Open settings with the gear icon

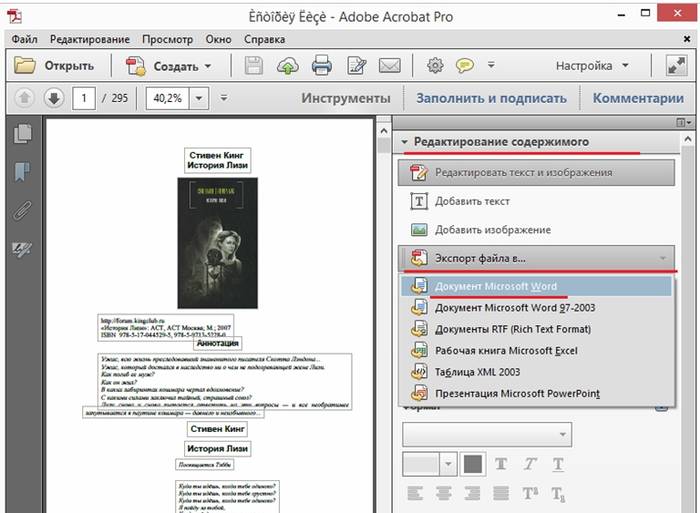(434, 66)
